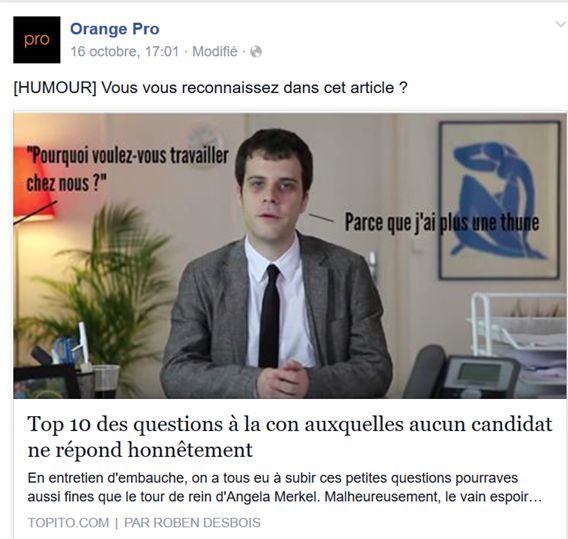Screen dimensions: 568x539
Task: Click the author name PAR ROBEN DESBOIS
Action: point(192,523)
